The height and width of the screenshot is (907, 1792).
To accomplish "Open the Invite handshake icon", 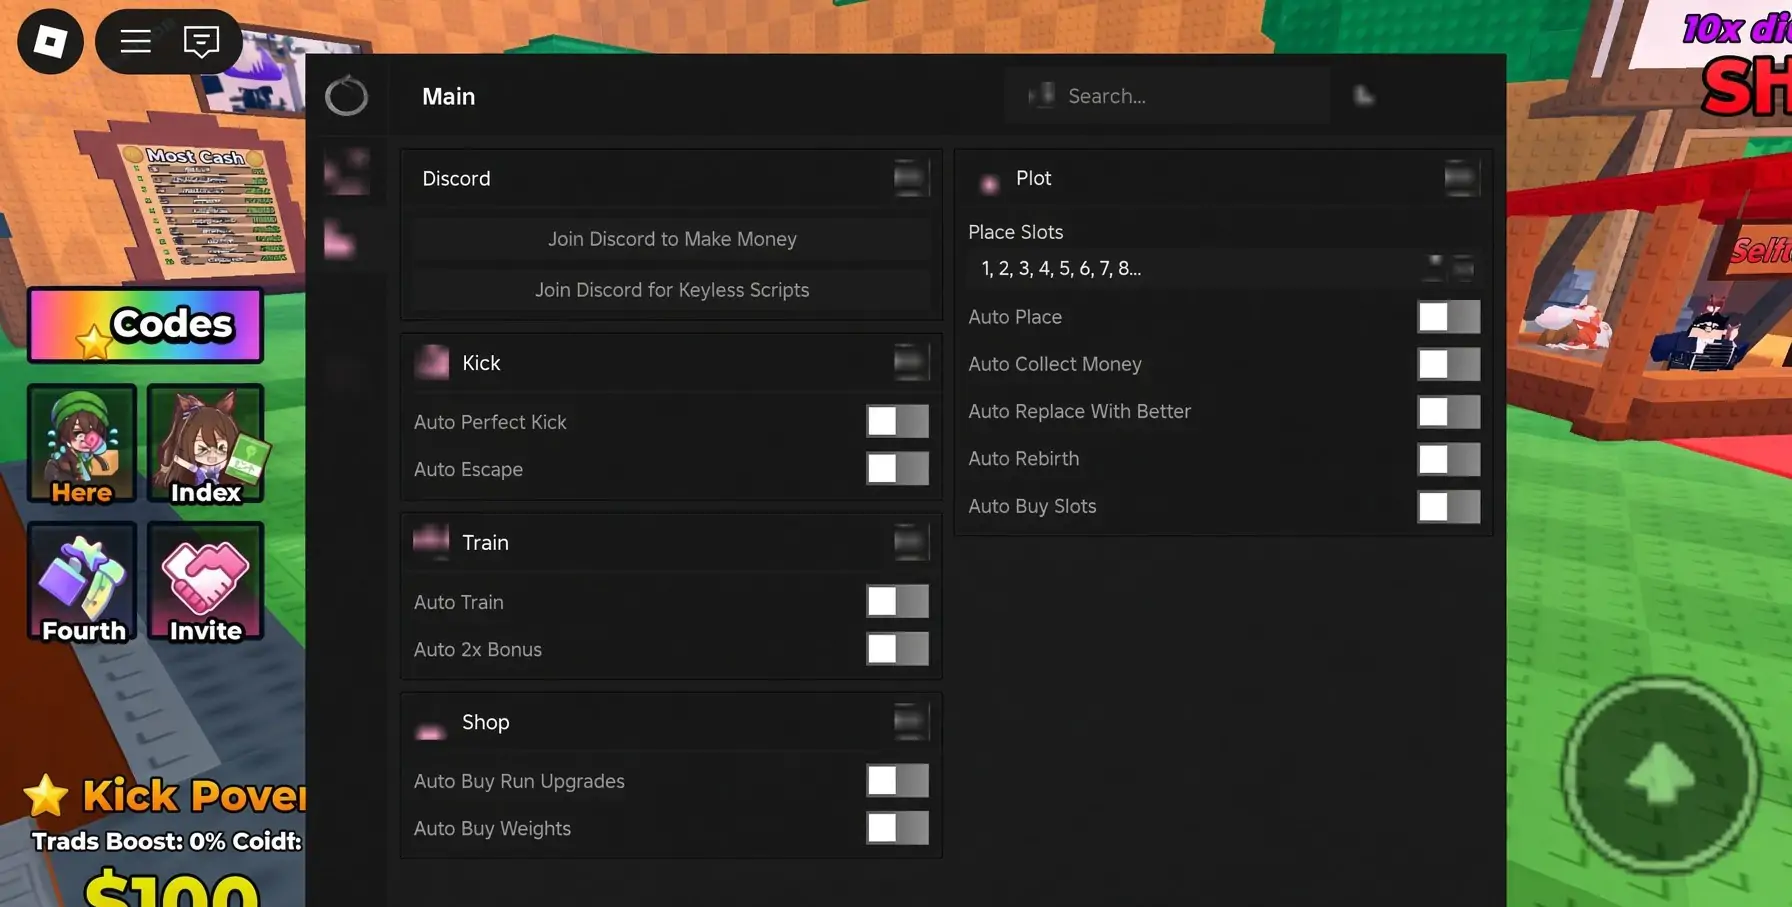I will coord(205,582).
